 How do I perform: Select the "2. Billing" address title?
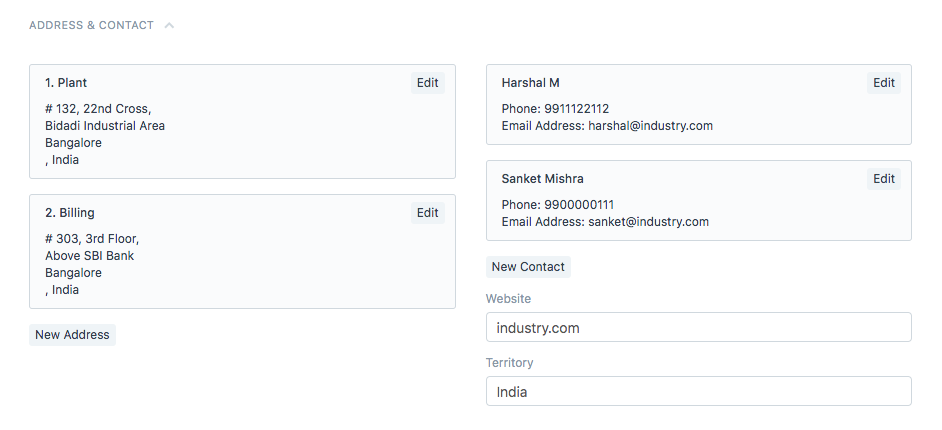[70, 213]
